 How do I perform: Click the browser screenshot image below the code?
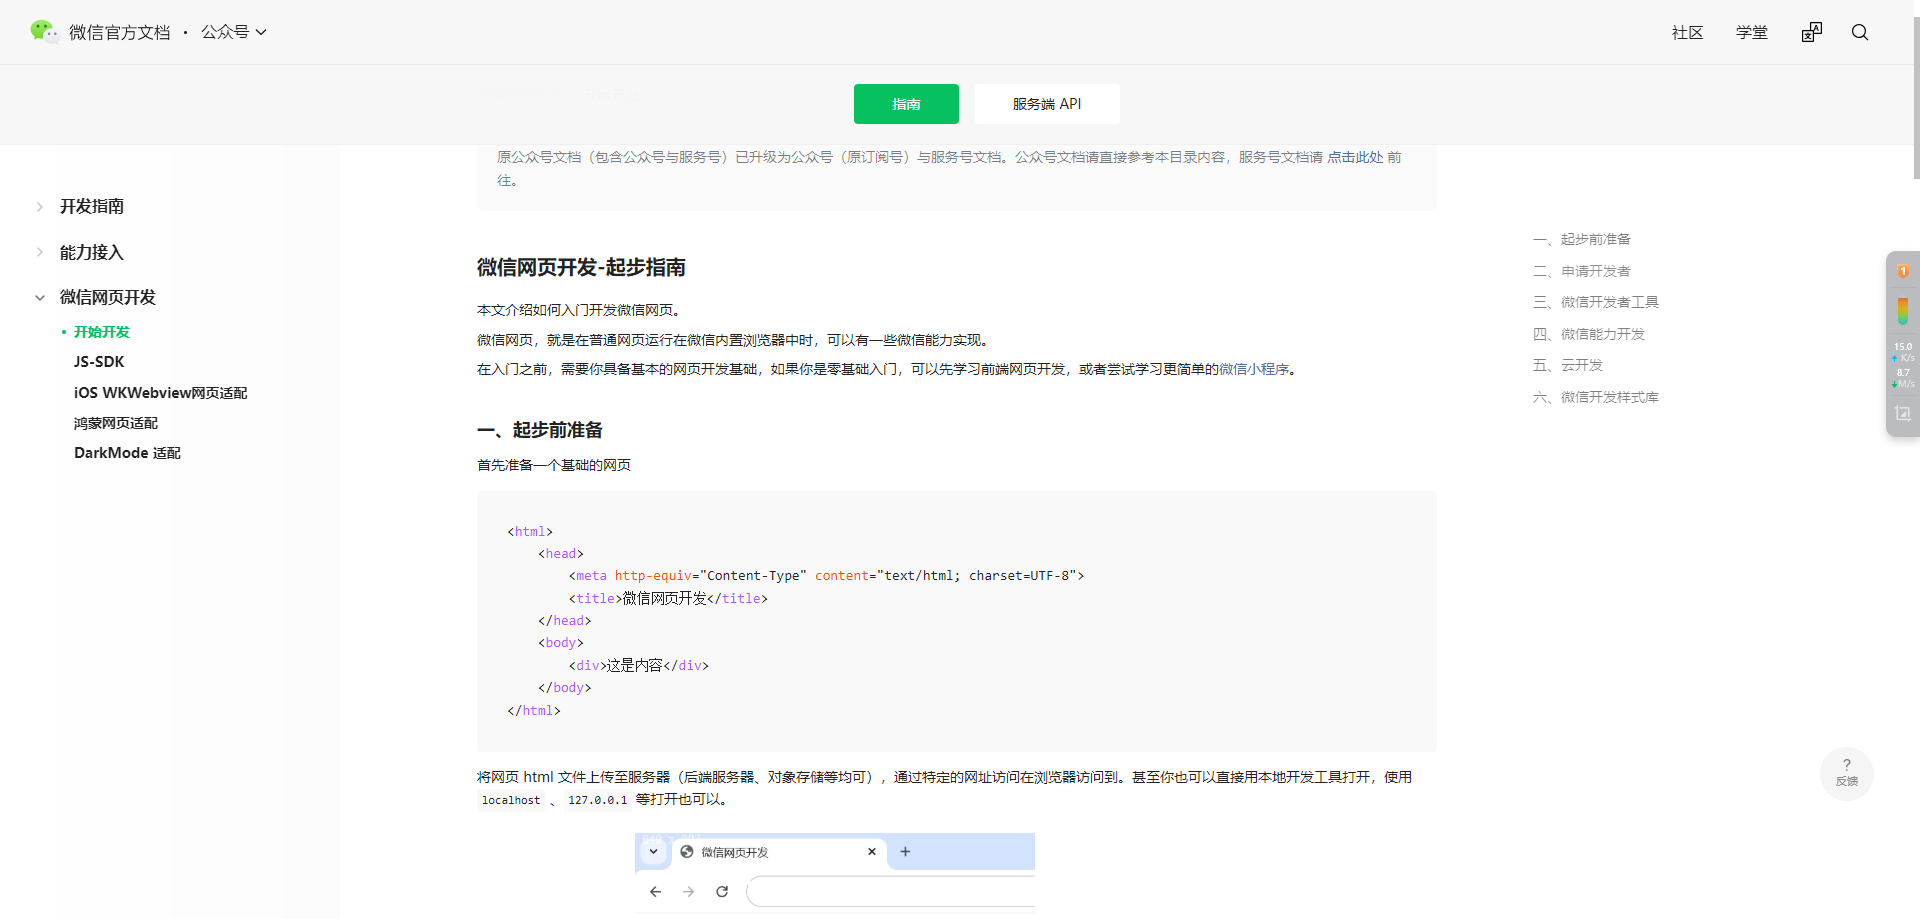tap(835, 873)
